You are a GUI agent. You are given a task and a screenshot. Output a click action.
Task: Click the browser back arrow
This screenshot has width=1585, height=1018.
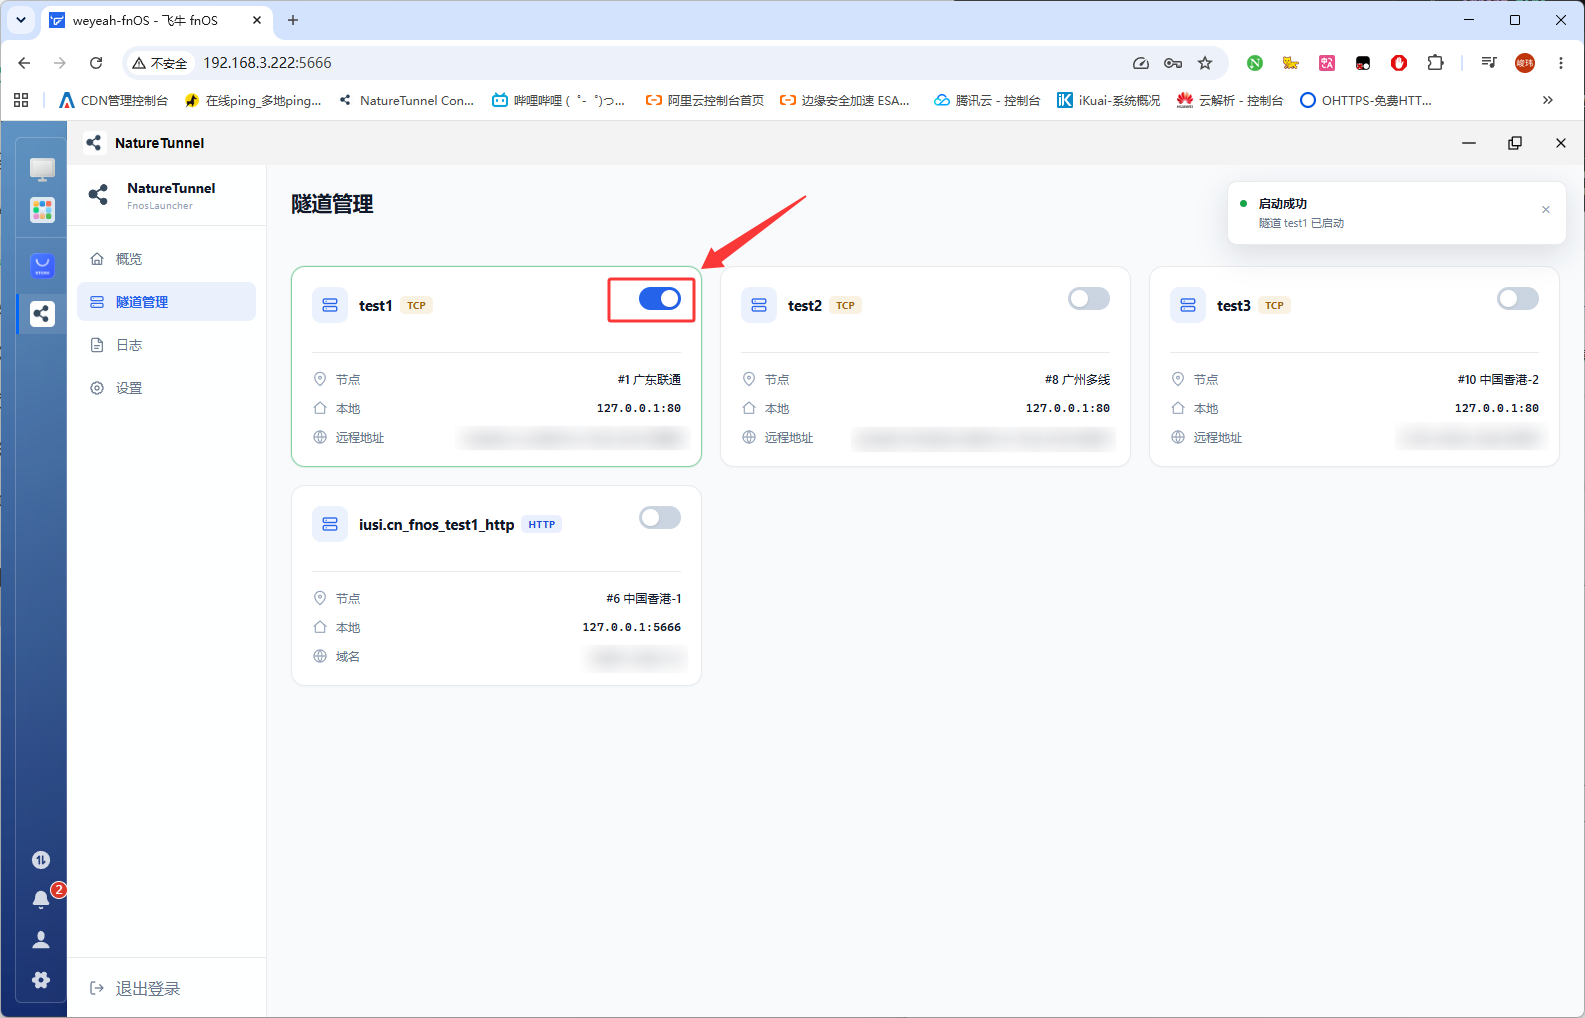click(x=24, y=63)
